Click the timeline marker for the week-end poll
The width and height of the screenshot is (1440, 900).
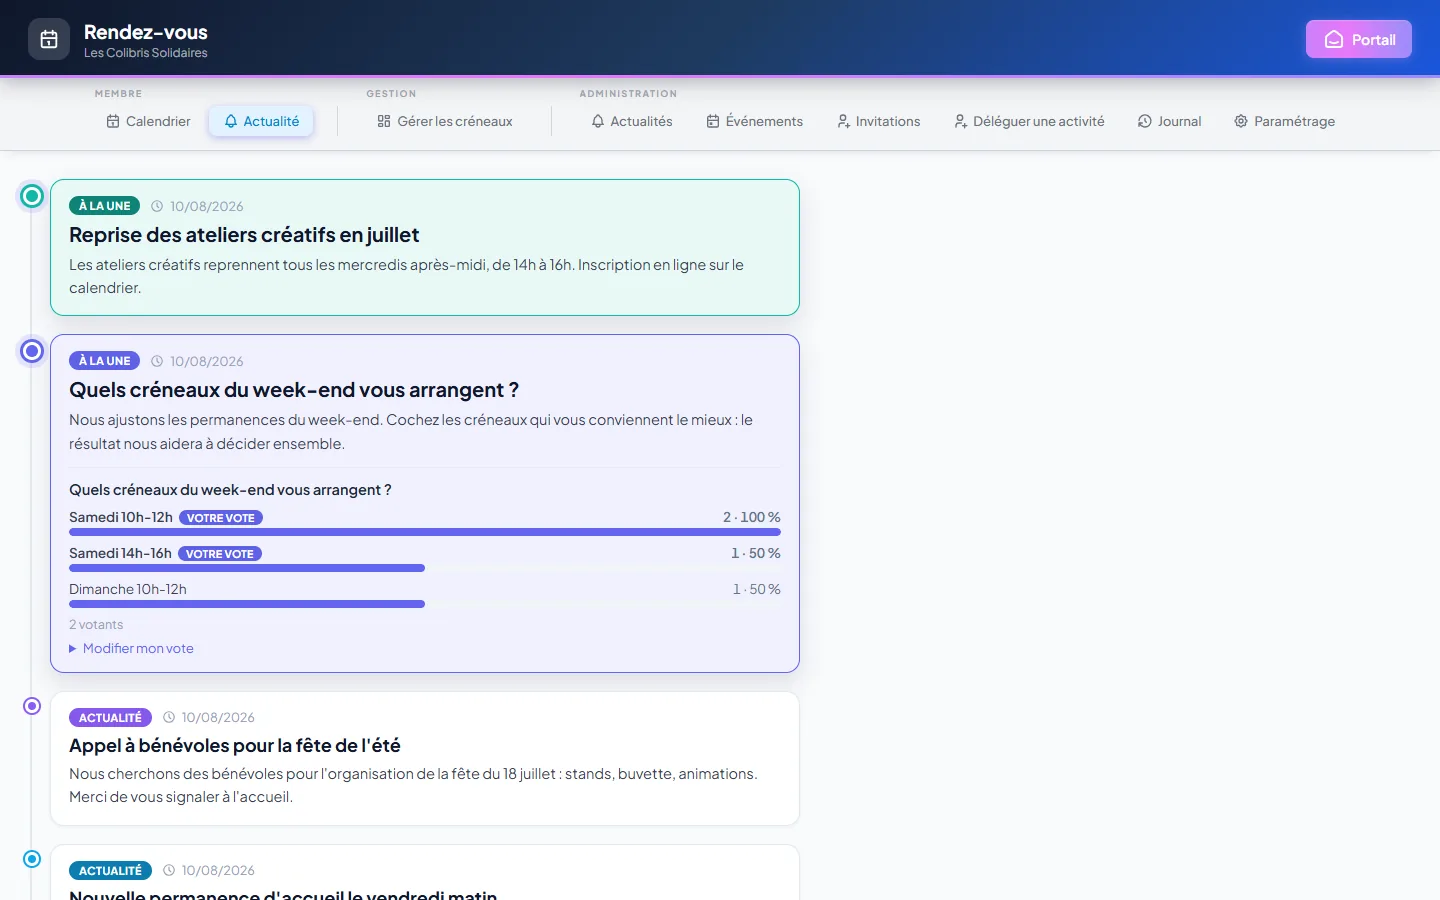point(32,351)
